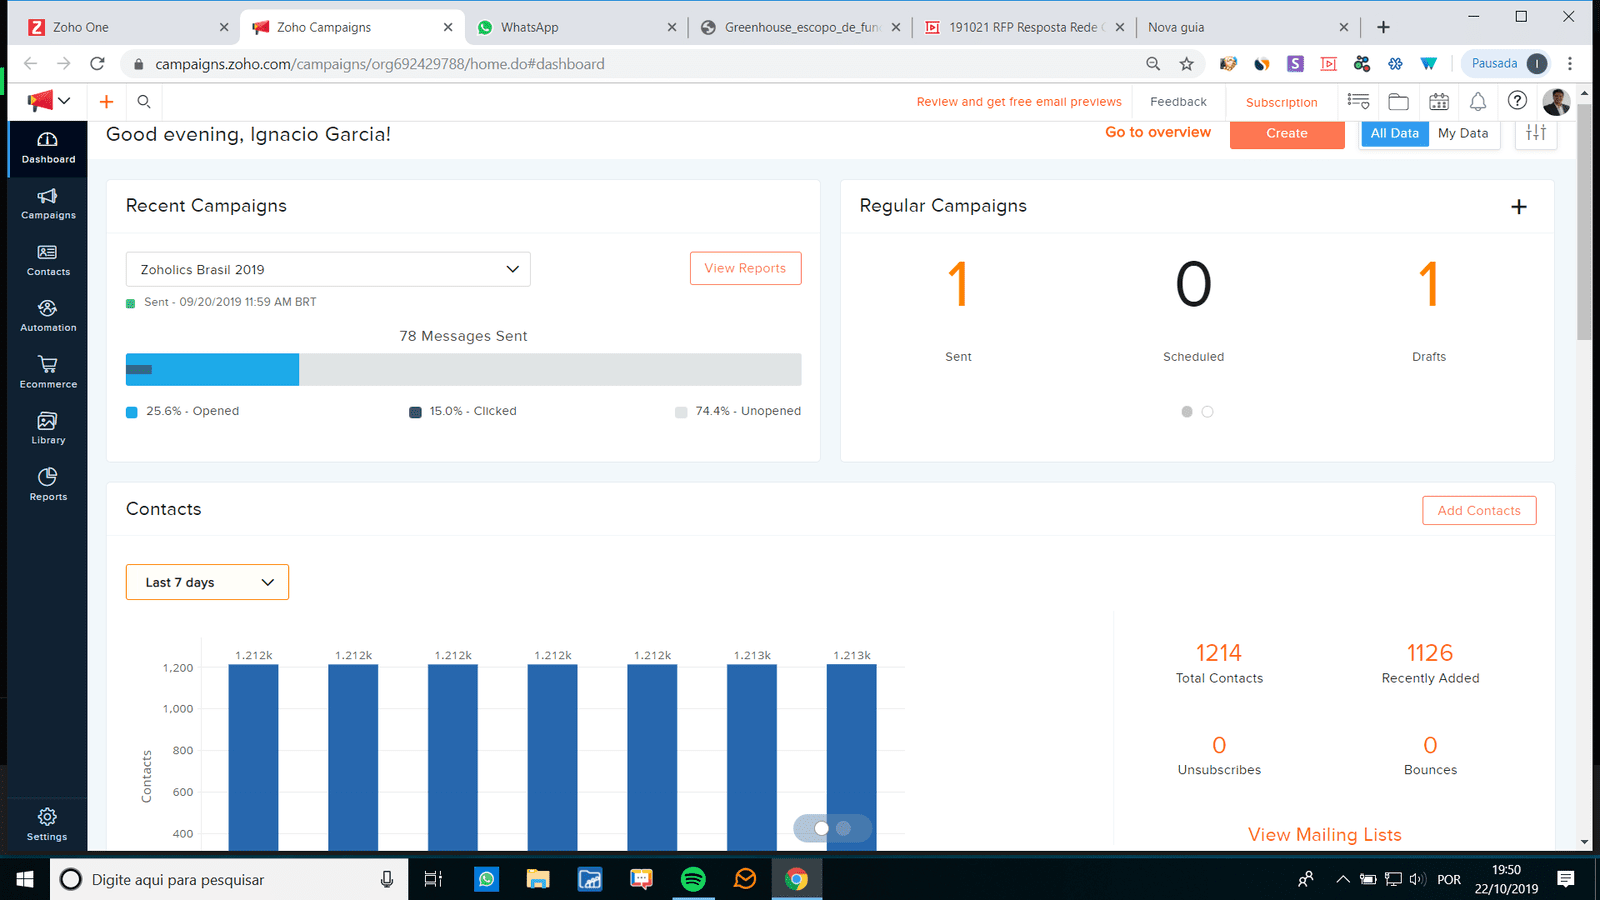Open the calendar icon in header
This screenshot has width=1600, height=900.
[x=1438, y=101]
